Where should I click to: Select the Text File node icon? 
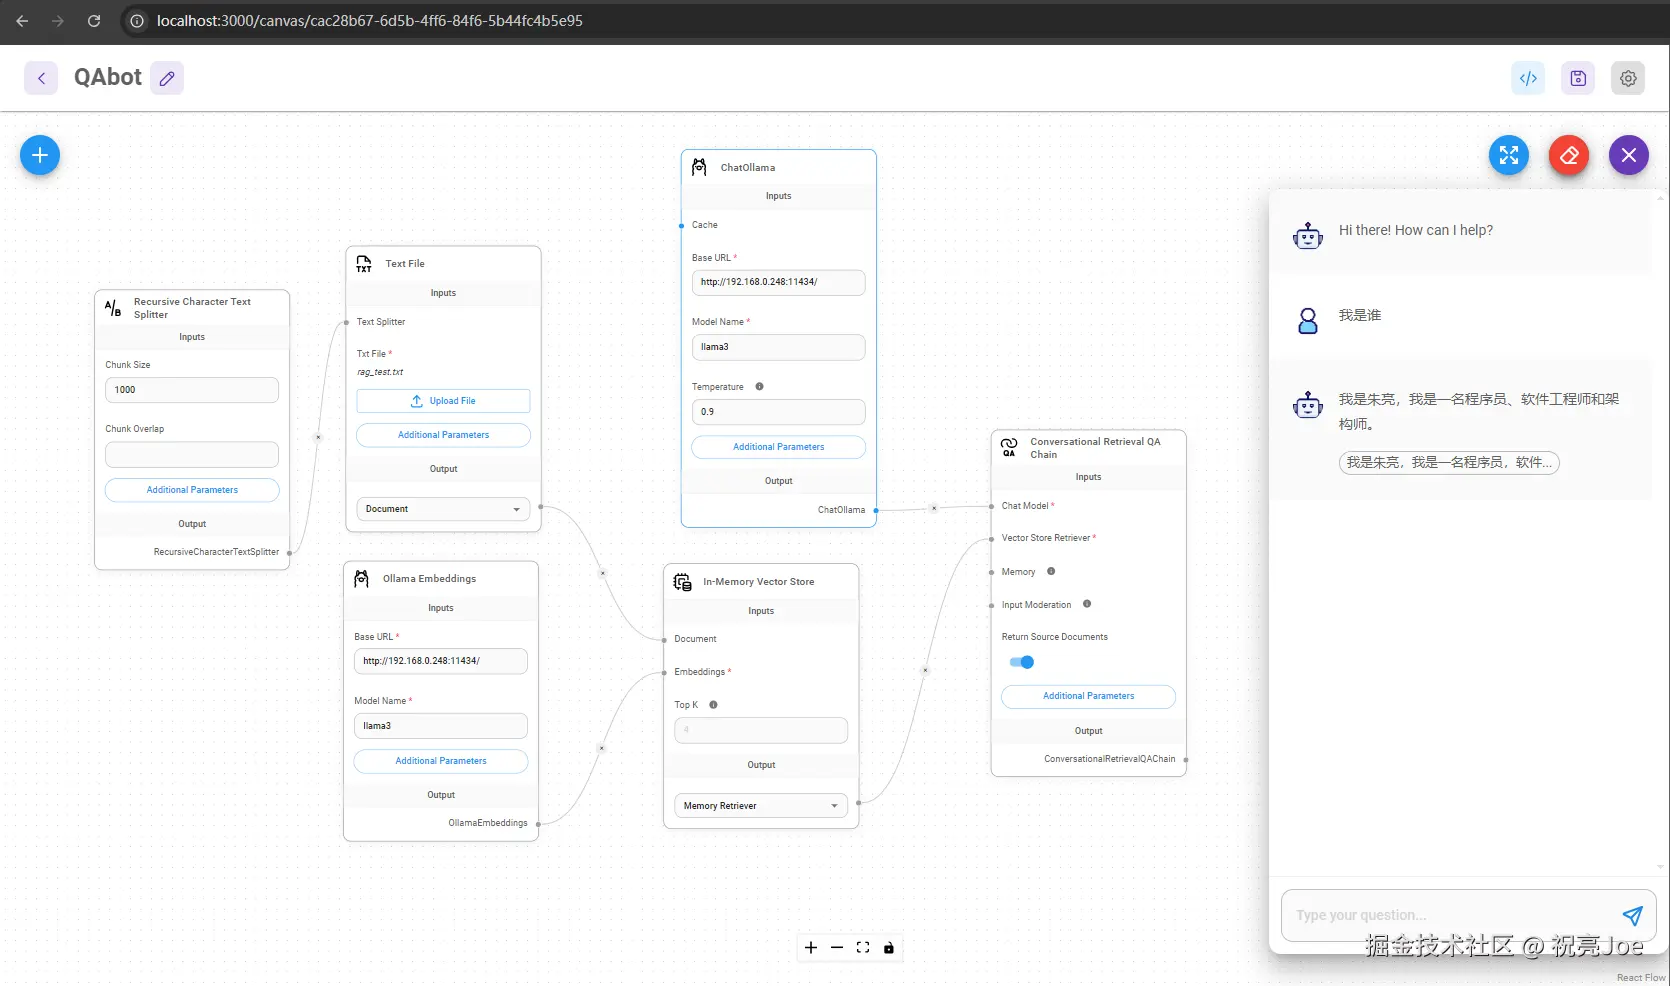coord(364,264)
